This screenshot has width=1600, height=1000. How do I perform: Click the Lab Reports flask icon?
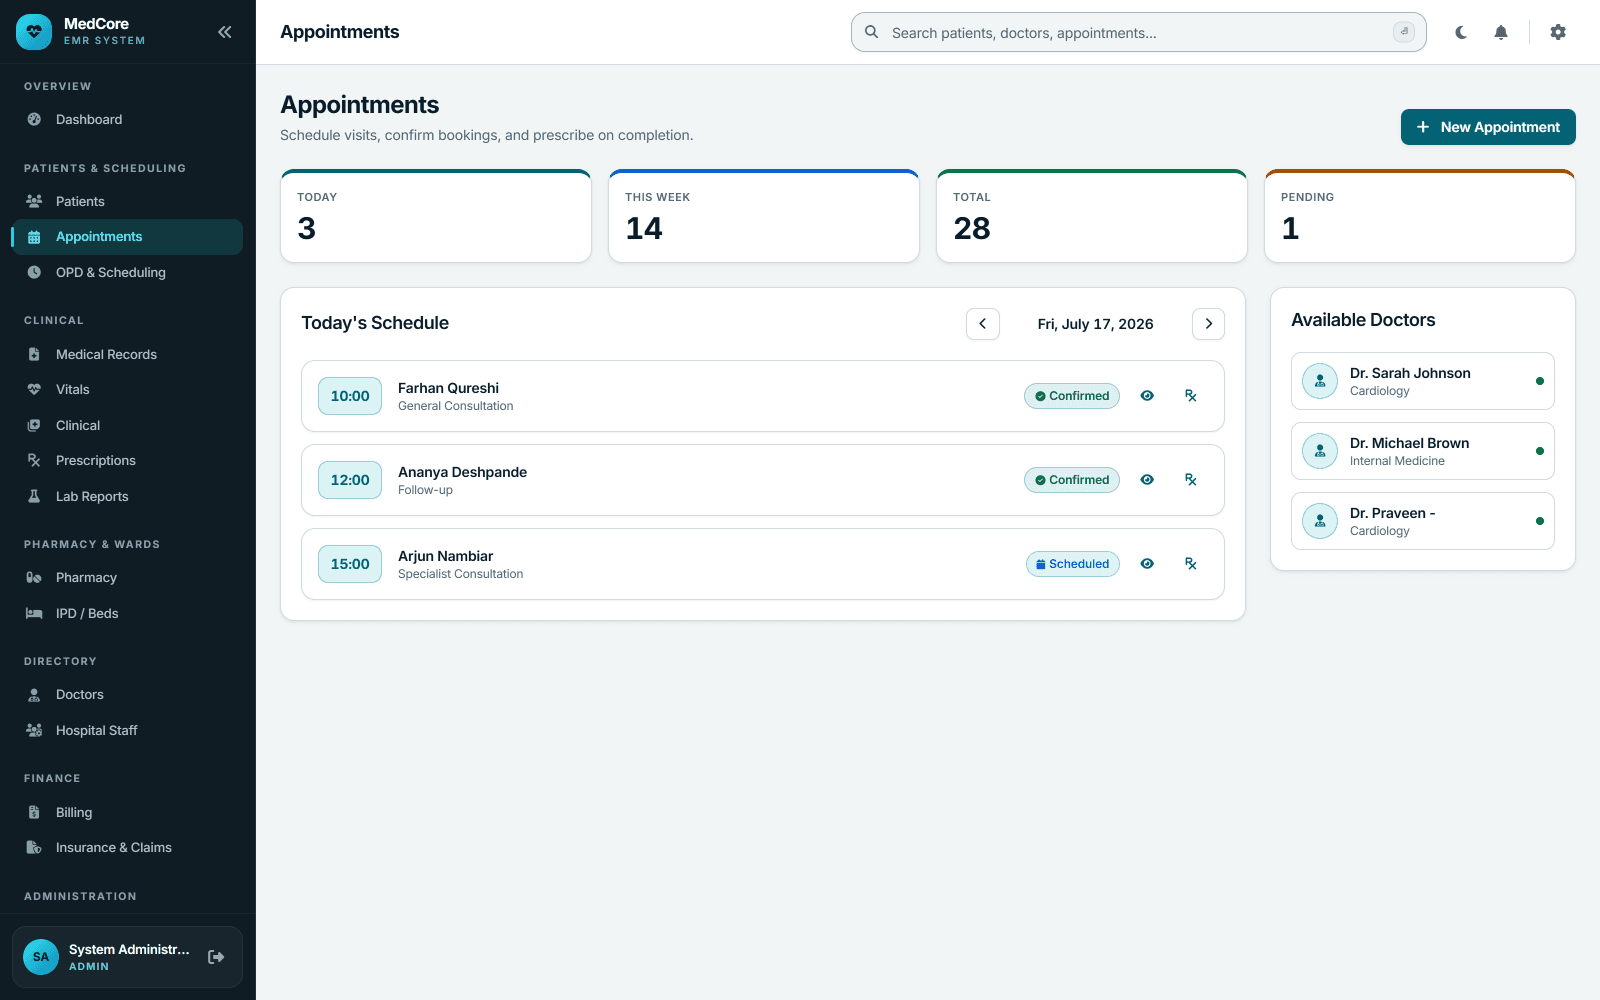(x=34, y=496)
